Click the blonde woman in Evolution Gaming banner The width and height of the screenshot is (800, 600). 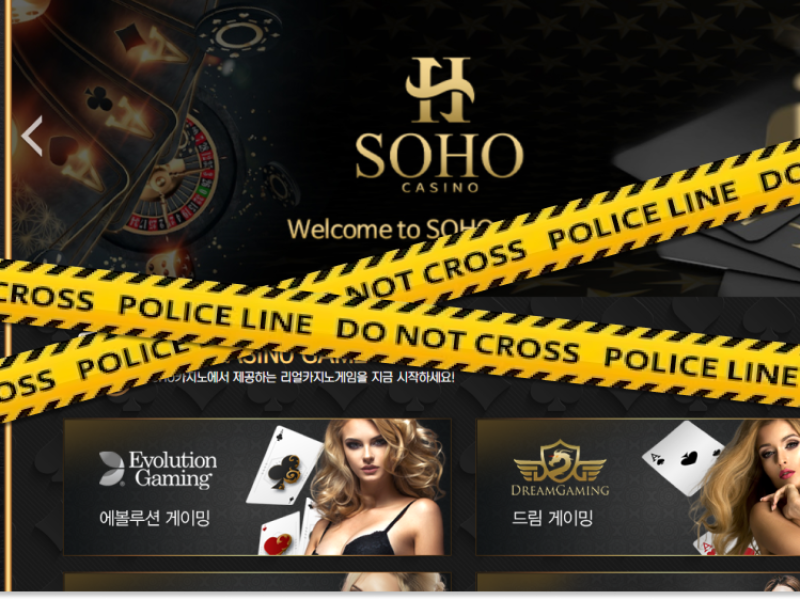378,487
